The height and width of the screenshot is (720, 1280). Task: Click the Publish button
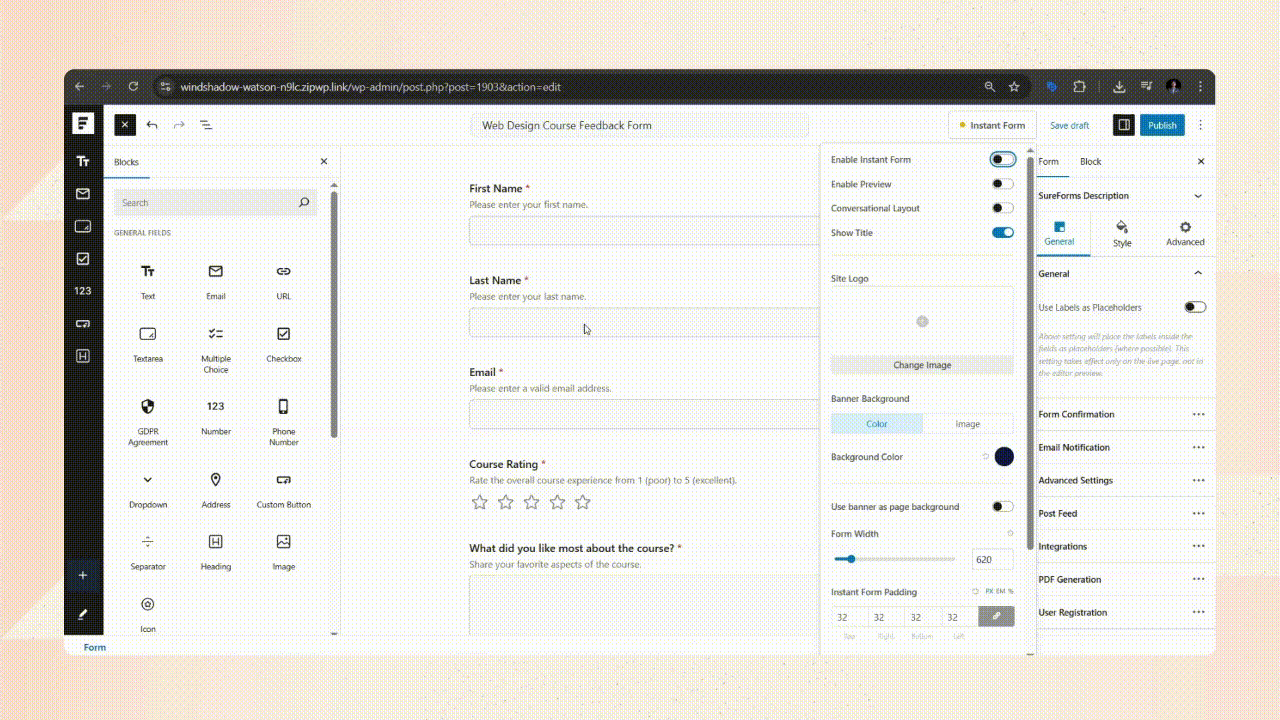tap(1162, 125)
